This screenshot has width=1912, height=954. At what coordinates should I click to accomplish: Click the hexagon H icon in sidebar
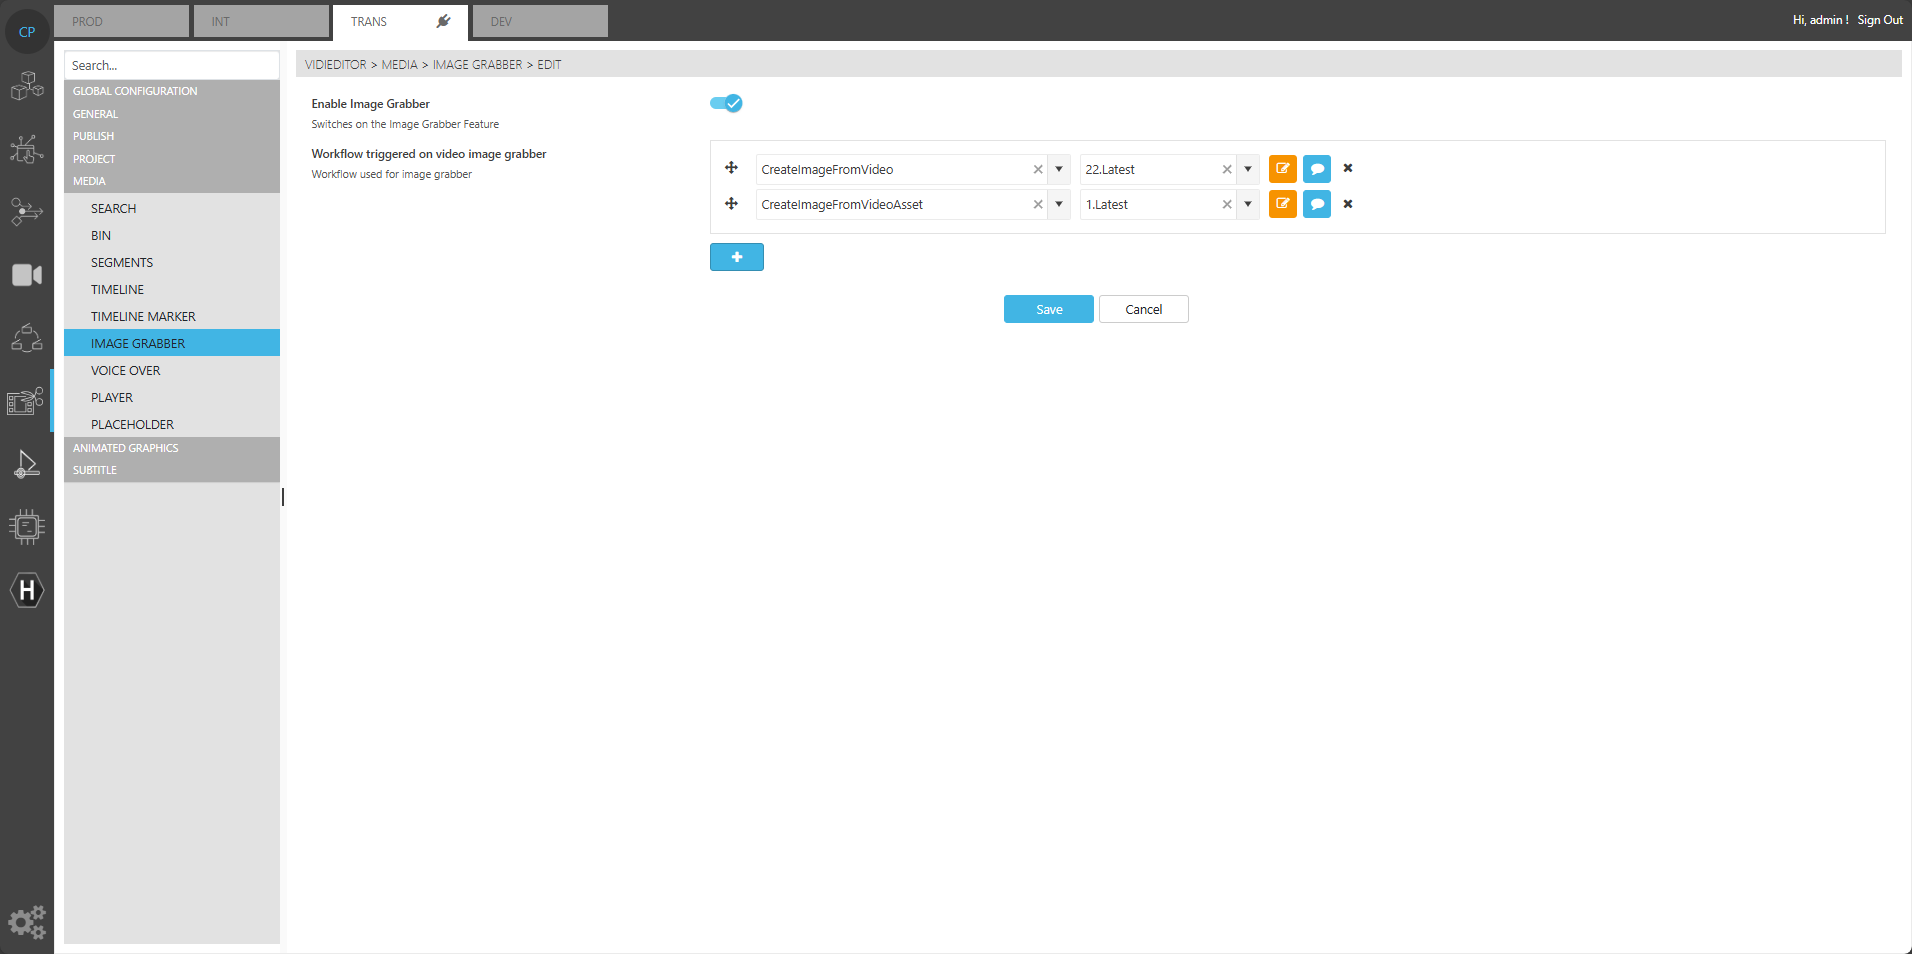pos(27,590)
